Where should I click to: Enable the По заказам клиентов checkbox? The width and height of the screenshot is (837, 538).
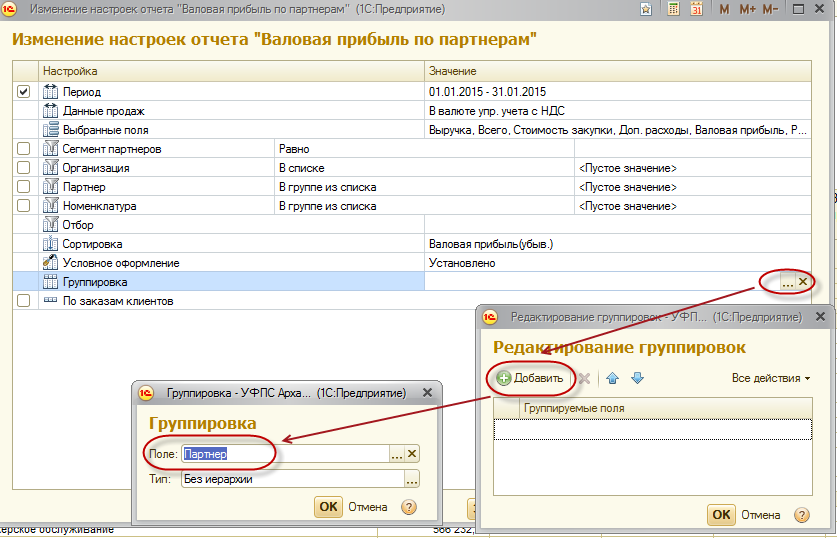[23, 300]
